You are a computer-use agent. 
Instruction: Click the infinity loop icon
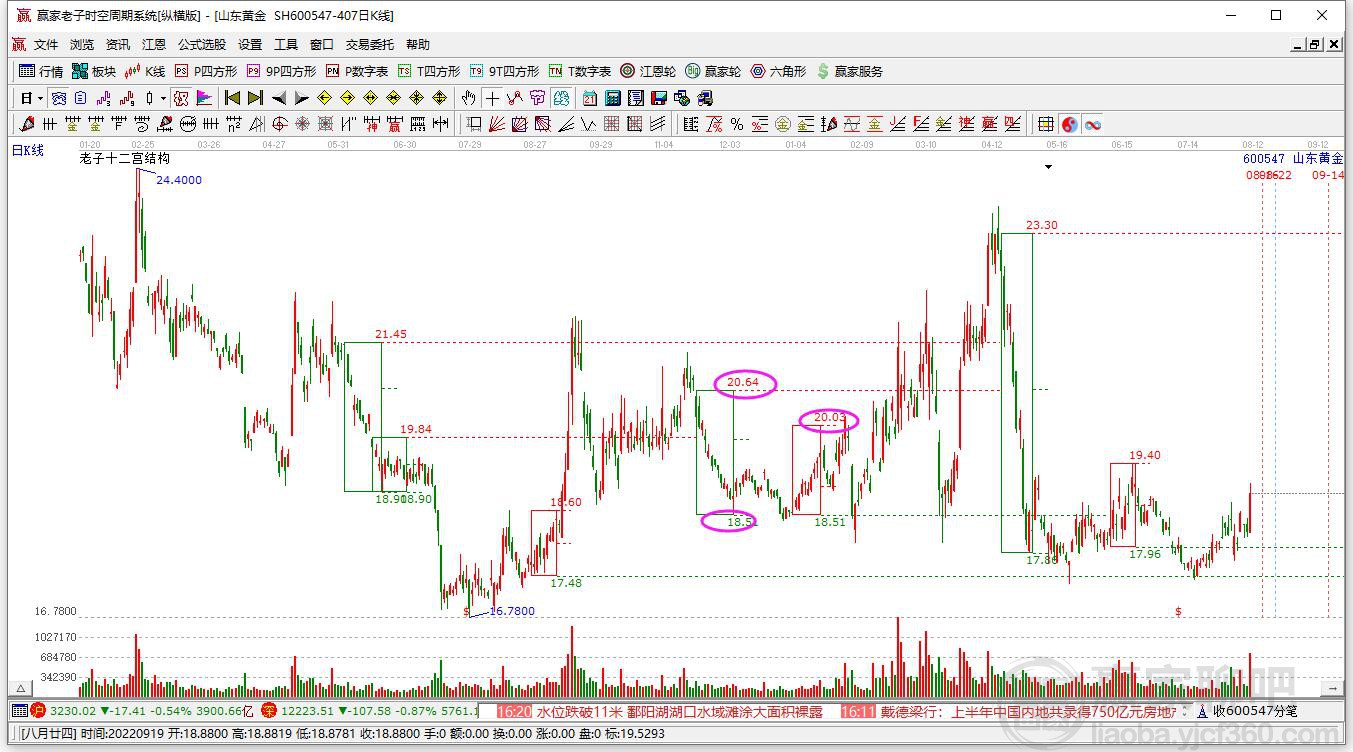click(x=1093, y=124)
